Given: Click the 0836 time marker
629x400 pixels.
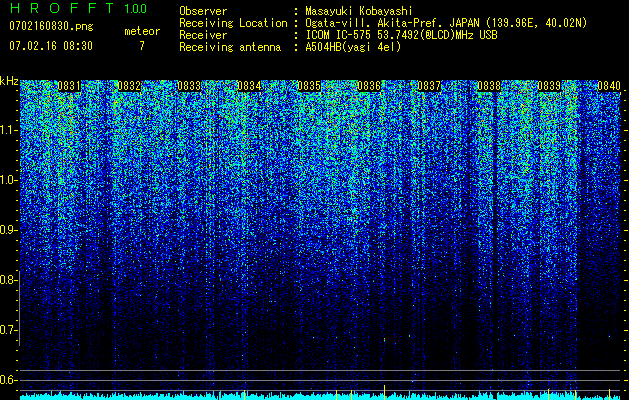Looking at the screenshot, I should (369, 86).
